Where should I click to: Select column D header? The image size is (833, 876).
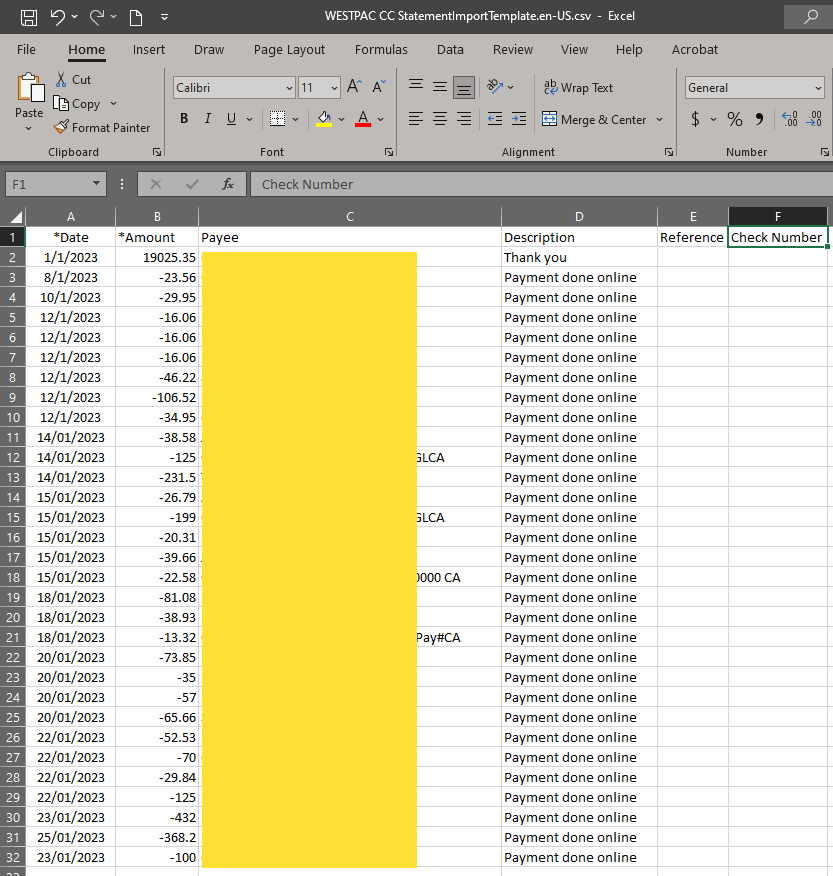coord(579,217)
